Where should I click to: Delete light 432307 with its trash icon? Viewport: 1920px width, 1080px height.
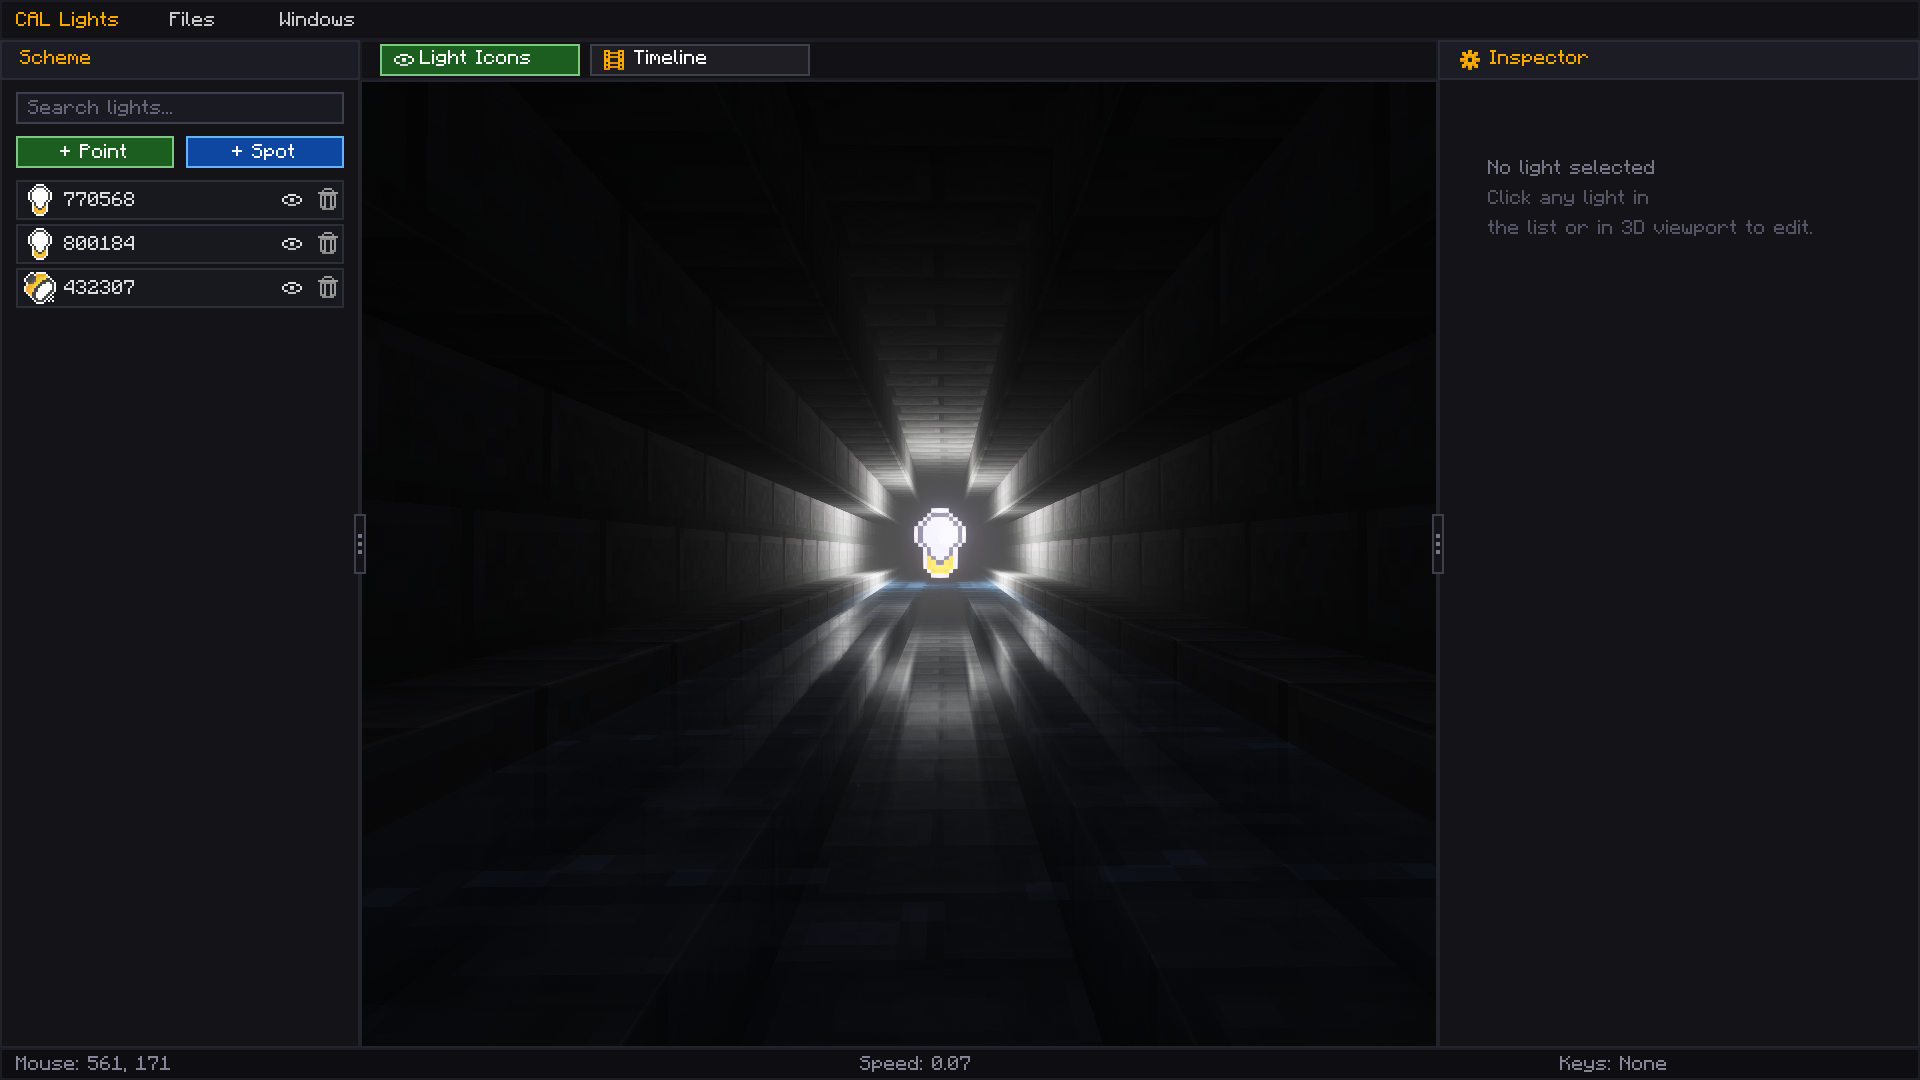[x=328, y=288]
